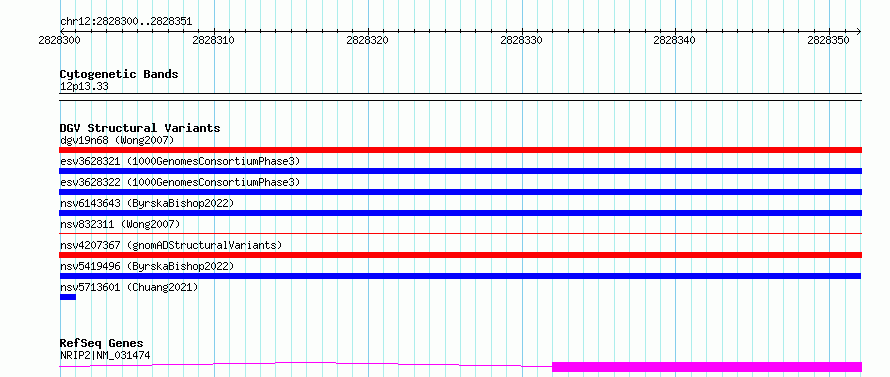Open variant nsv832311 (Wong2007) label
Viewport: 890px width, 377px height.
coord(120,224)
